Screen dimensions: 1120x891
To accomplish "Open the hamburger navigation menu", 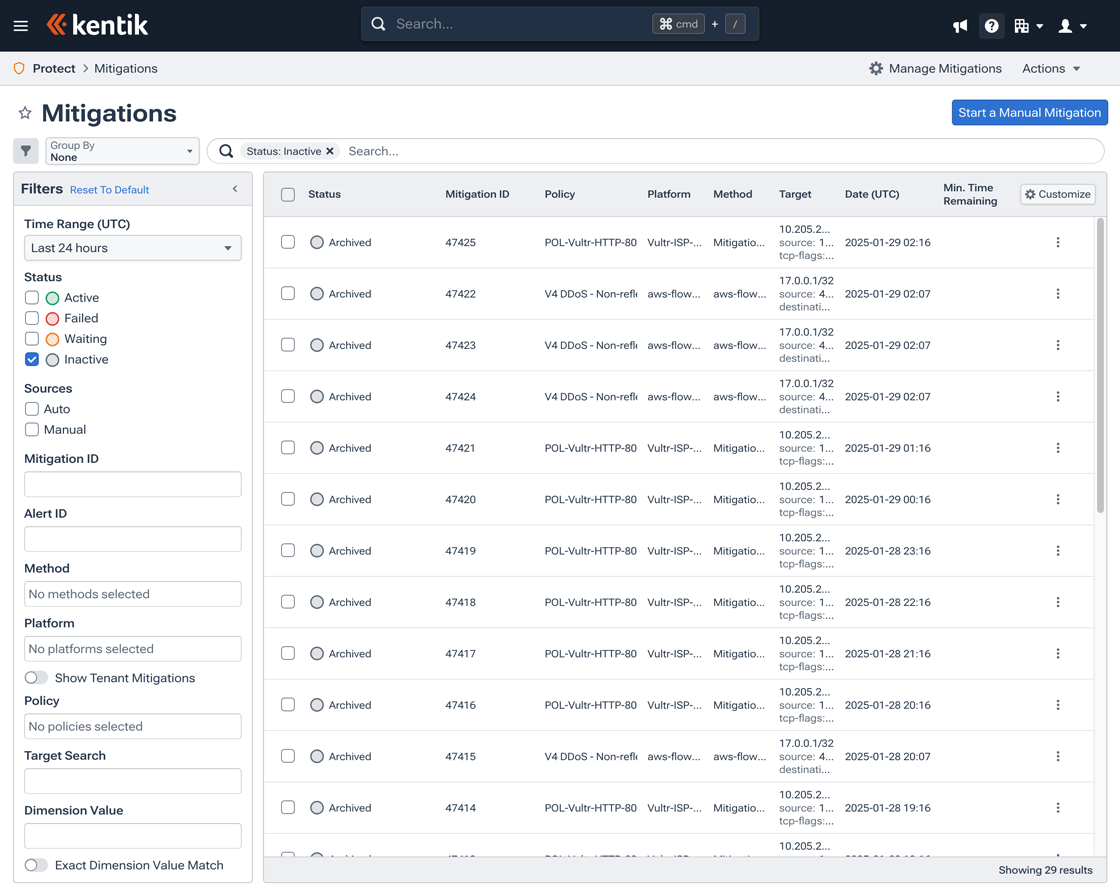I will tap(21, 25).
